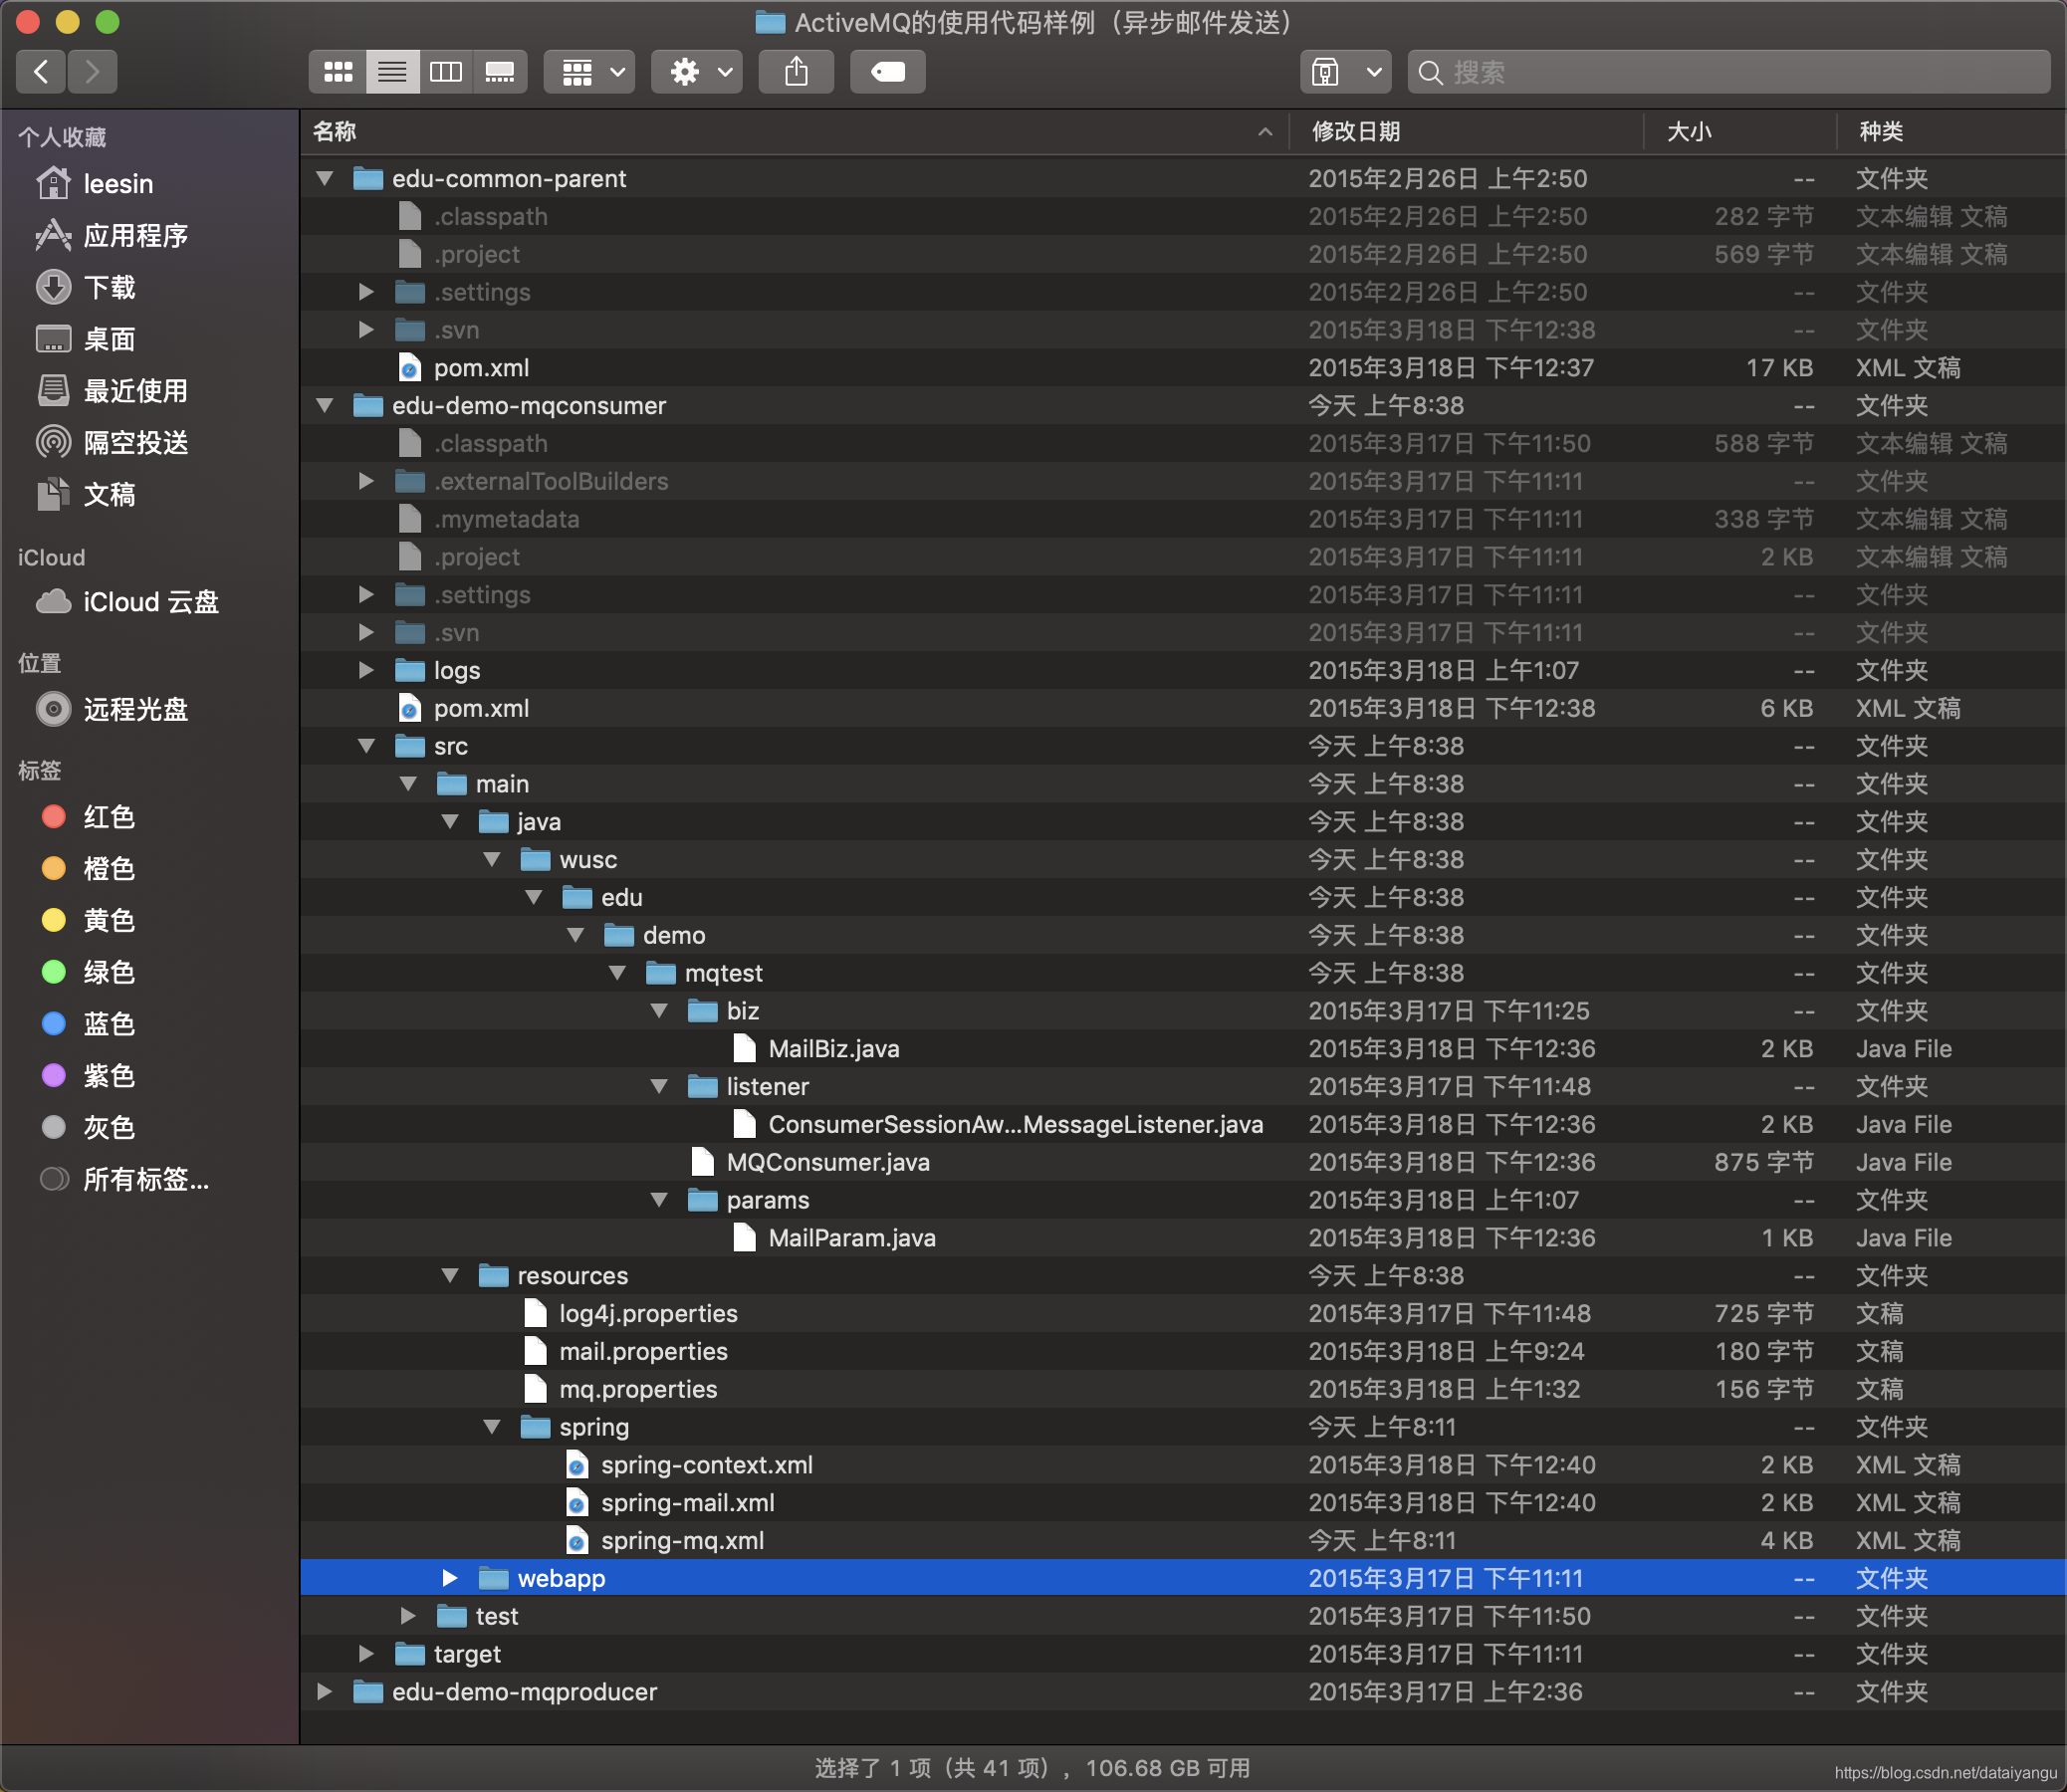This screenshot has height=1792, width=2067.
Task: Click the Edit Tags toolbar icon
Action: [x=888, y=72]
